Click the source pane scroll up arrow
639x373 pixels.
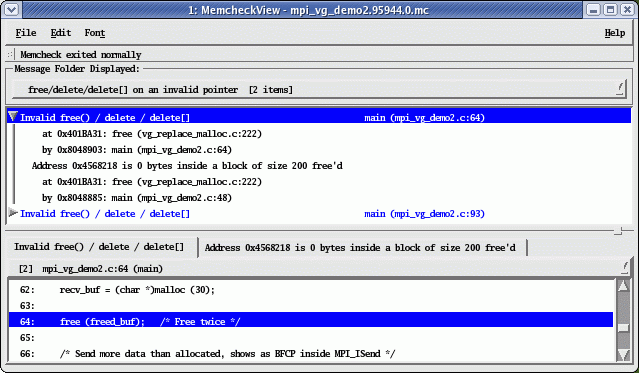pos(623,286)
